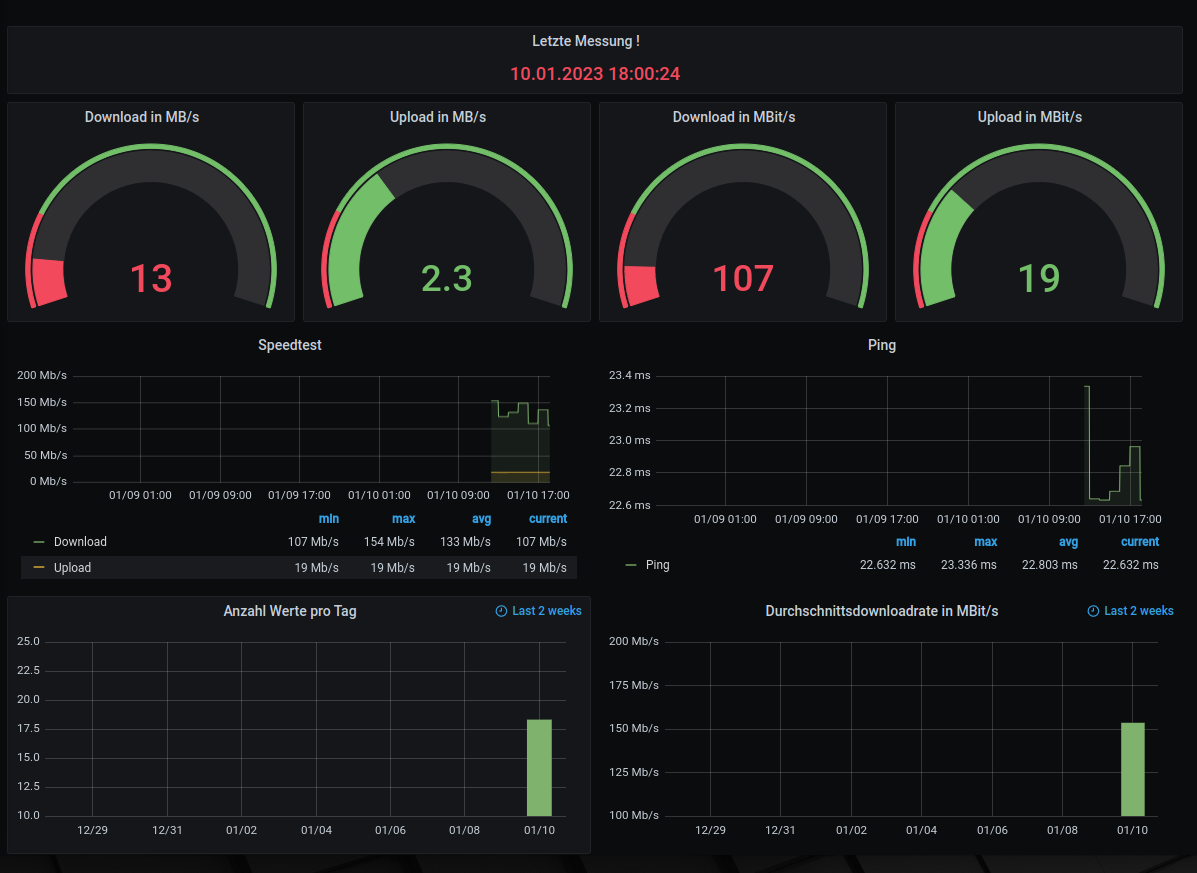The image size is (1197, 873).
Task: Sort Speedtest legend by avg column
Action: pyautogui.click(x=482, y=519)
